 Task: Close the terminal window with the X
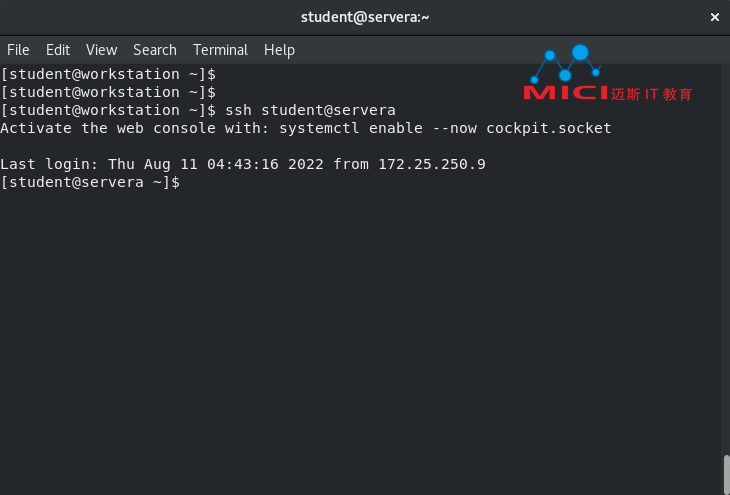(715, 17)
